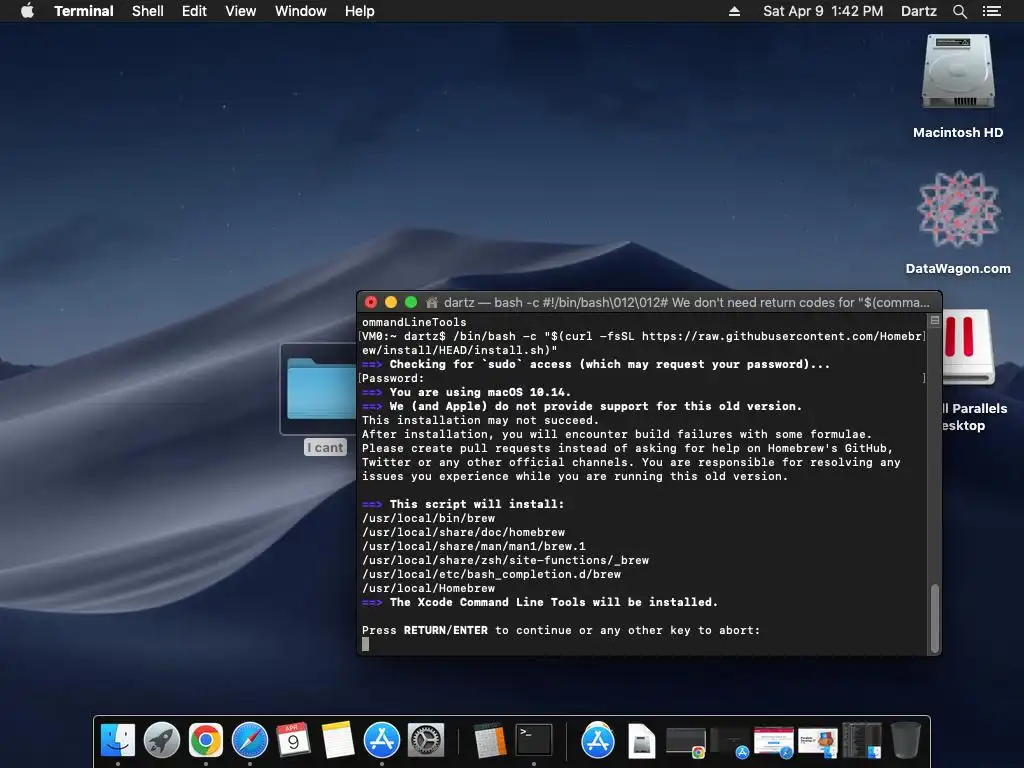Click the Terminal cursor block at bottom
The width and height of the screenshot is (1024, 768).
click(366, 644)
